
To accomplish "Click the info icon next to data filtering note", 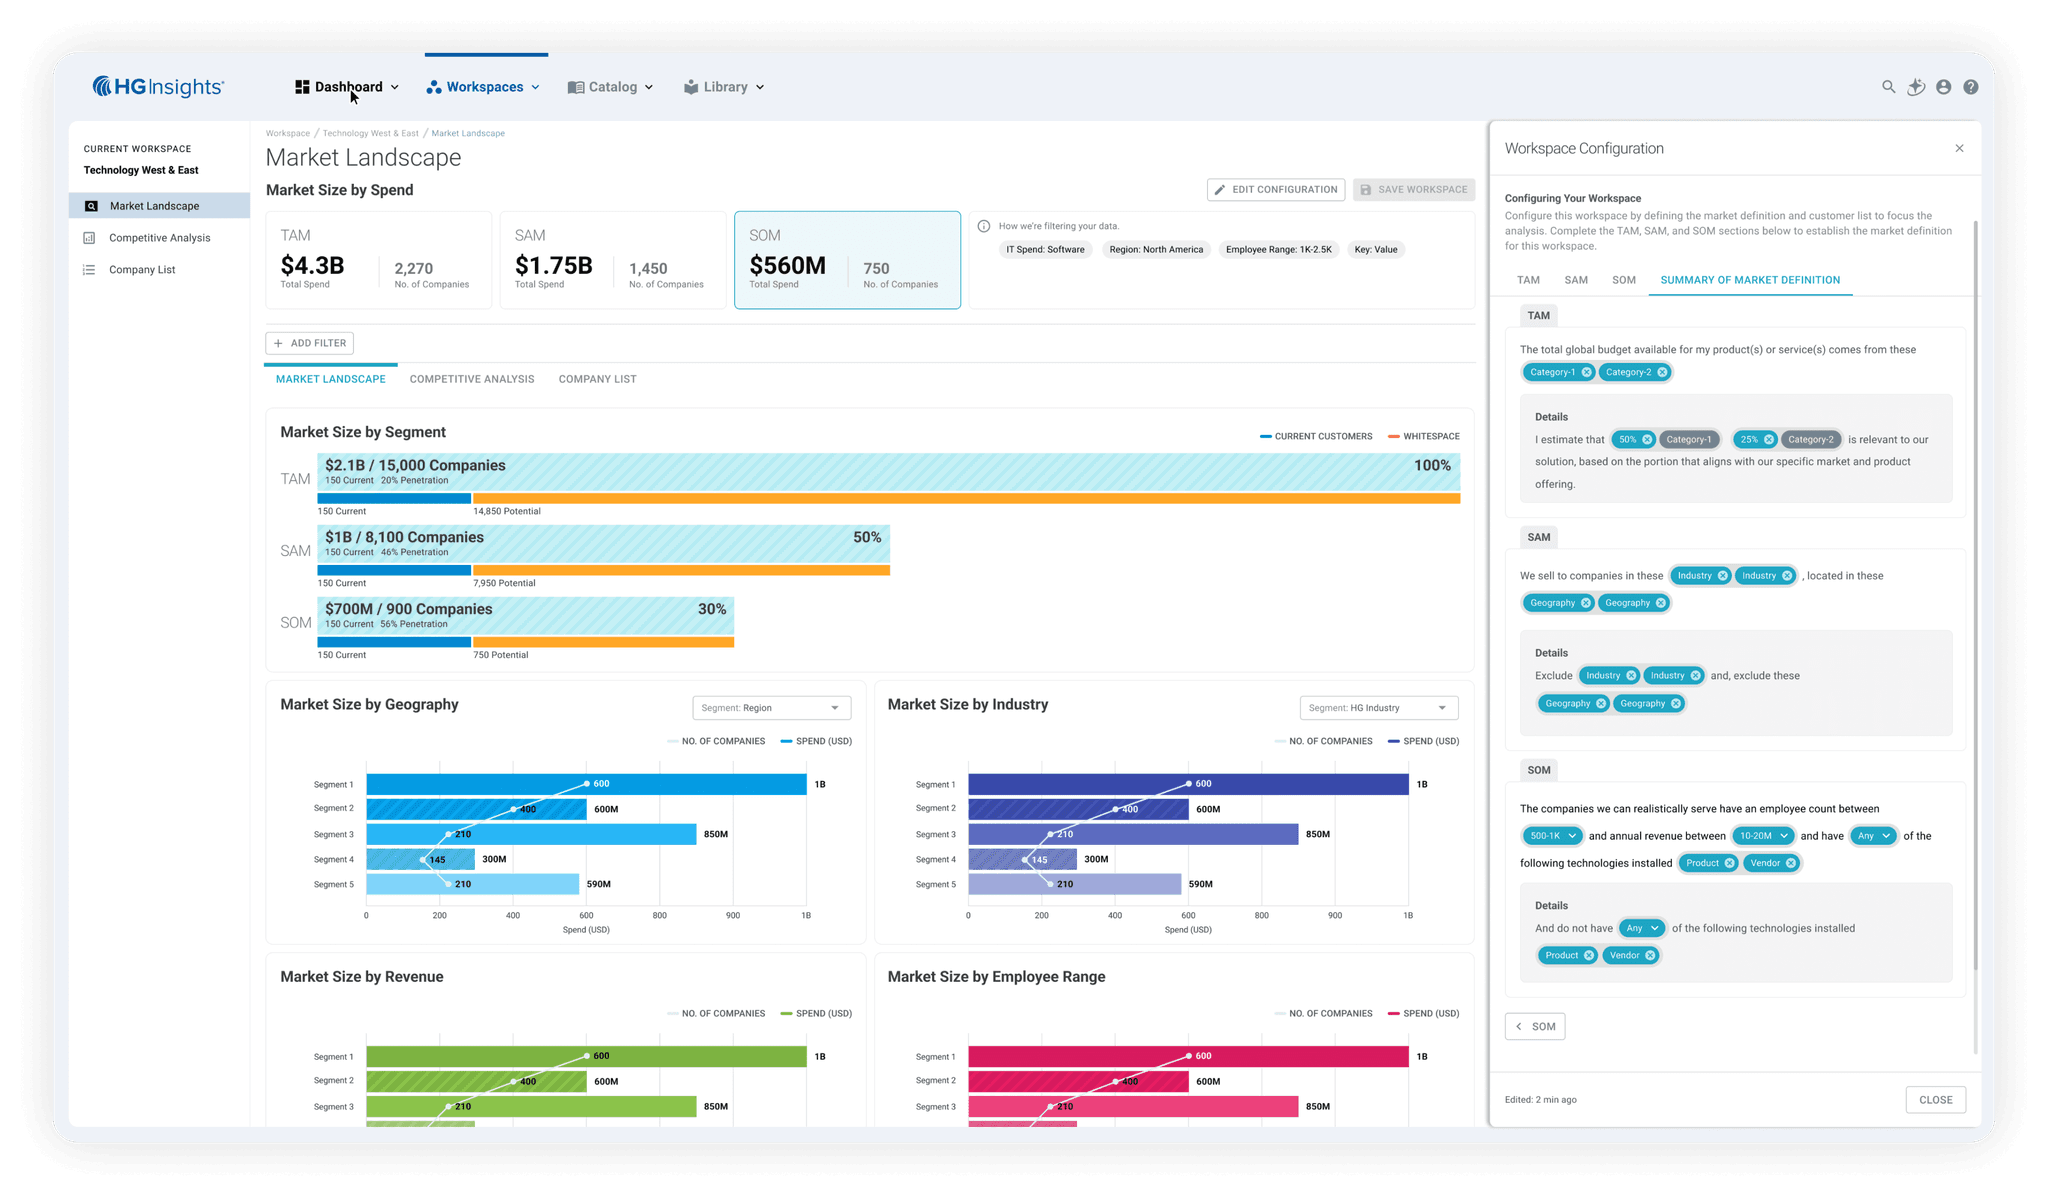I will click(986, 225).
